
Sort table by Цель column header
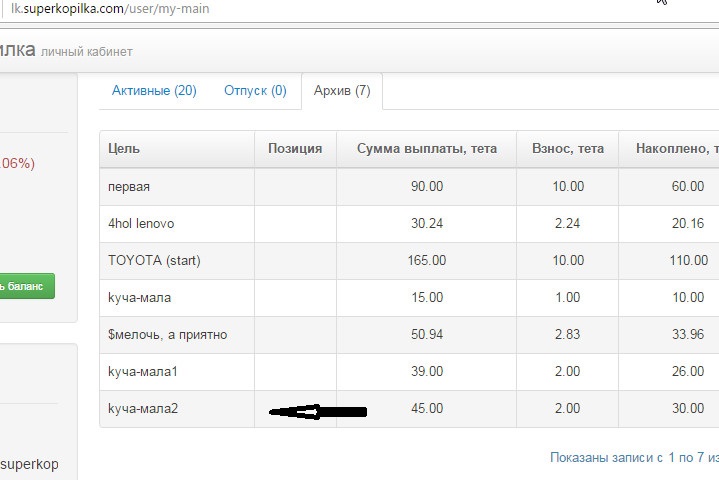pos(125,149)
